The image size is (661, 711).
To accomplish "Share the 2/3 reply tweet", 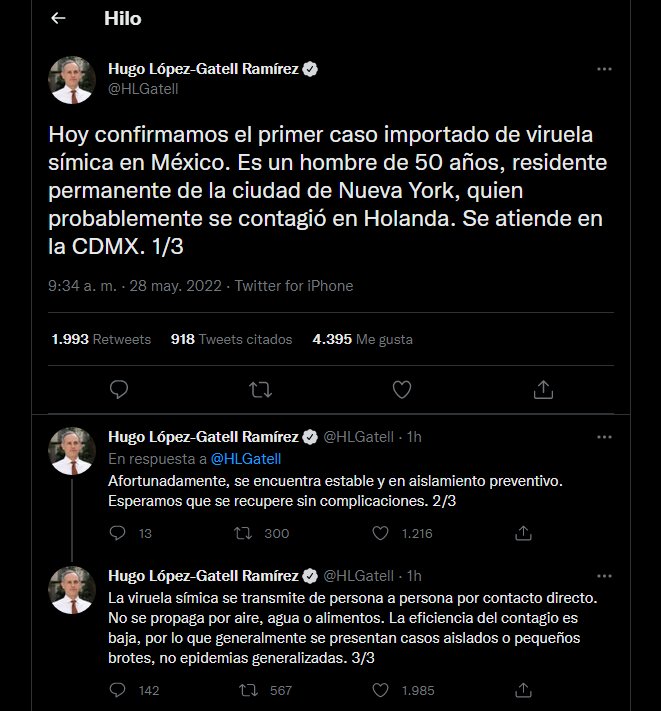I will 520,534.
